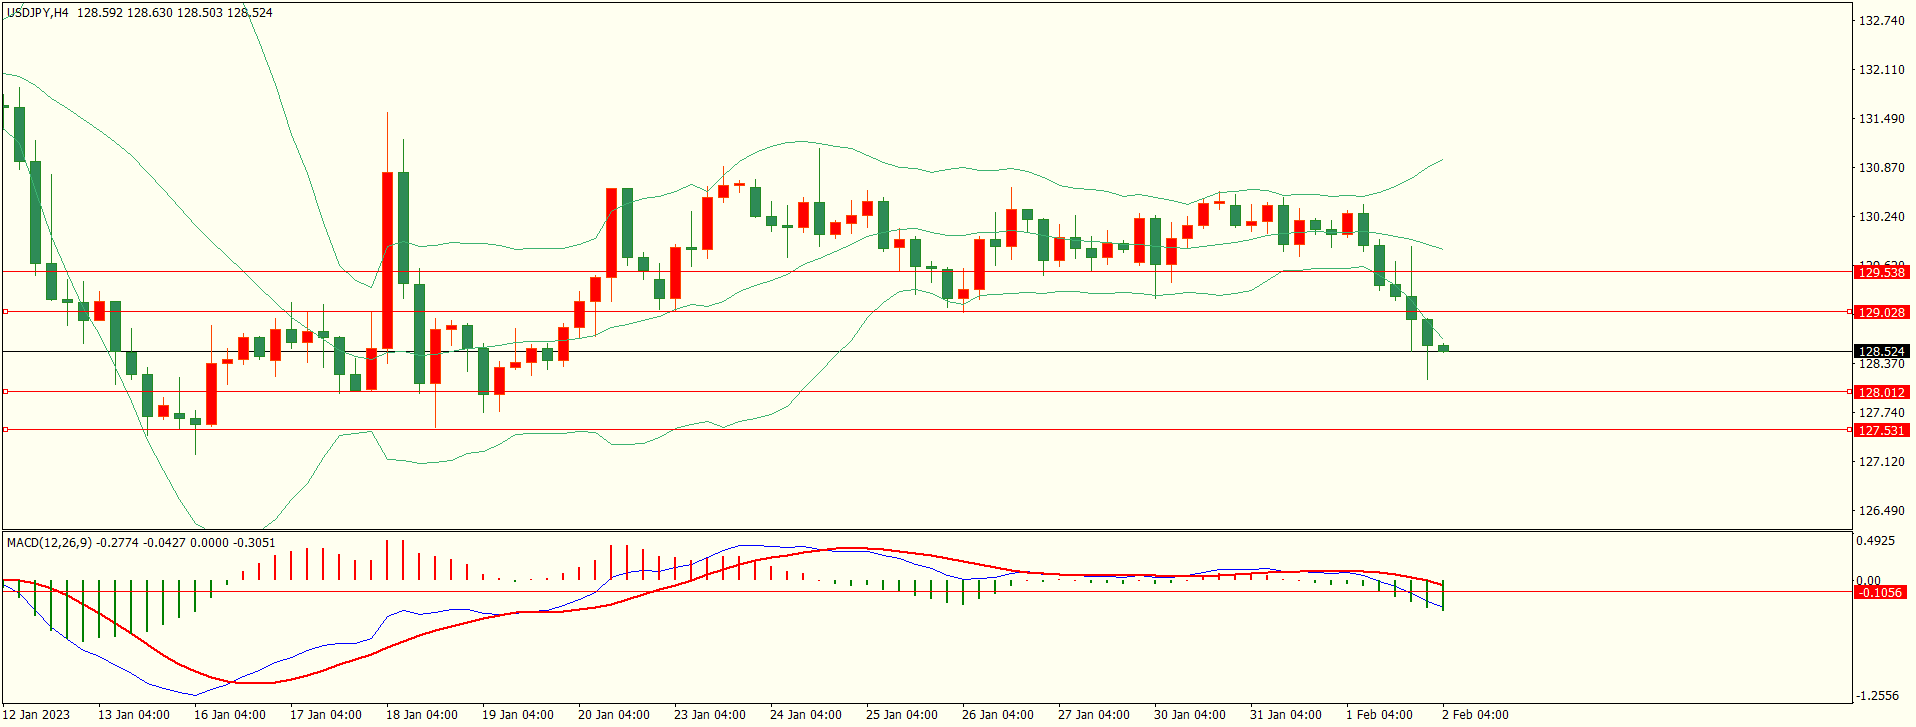Click the 18 Jan 04:00 time axis label
The width and height of the screenshot is (1916, 727).
[x=421, y=714]
